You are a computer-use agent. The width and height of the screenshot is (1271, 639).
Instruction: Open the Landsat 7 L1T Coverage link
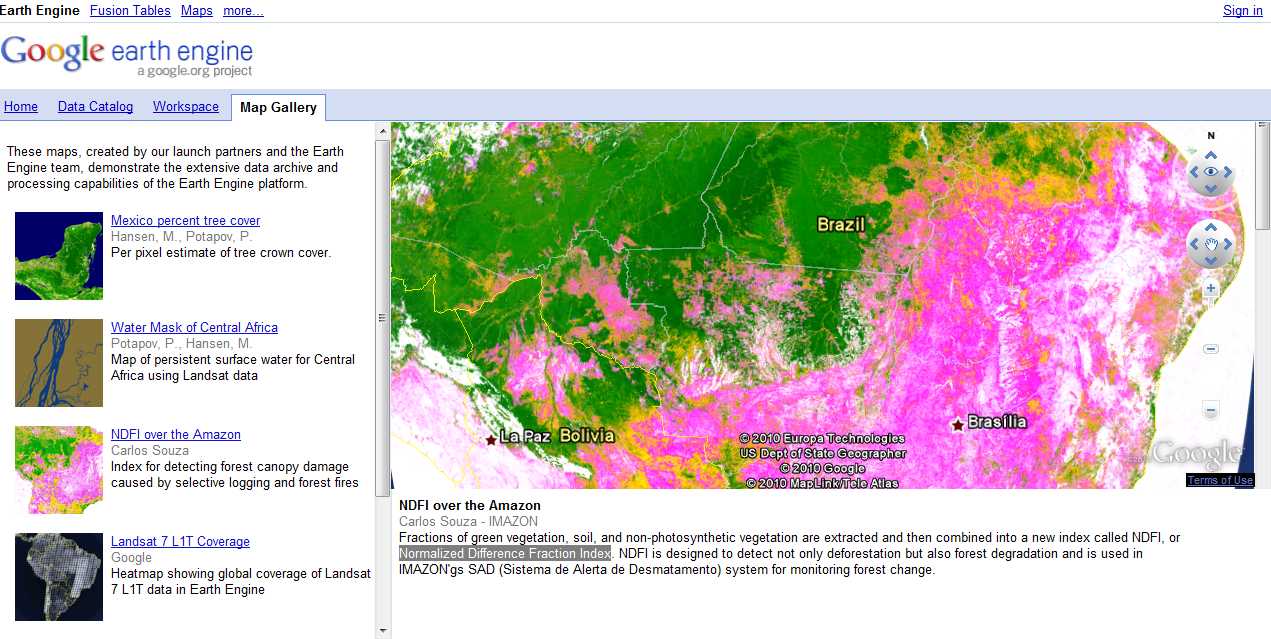pos(180,541)
